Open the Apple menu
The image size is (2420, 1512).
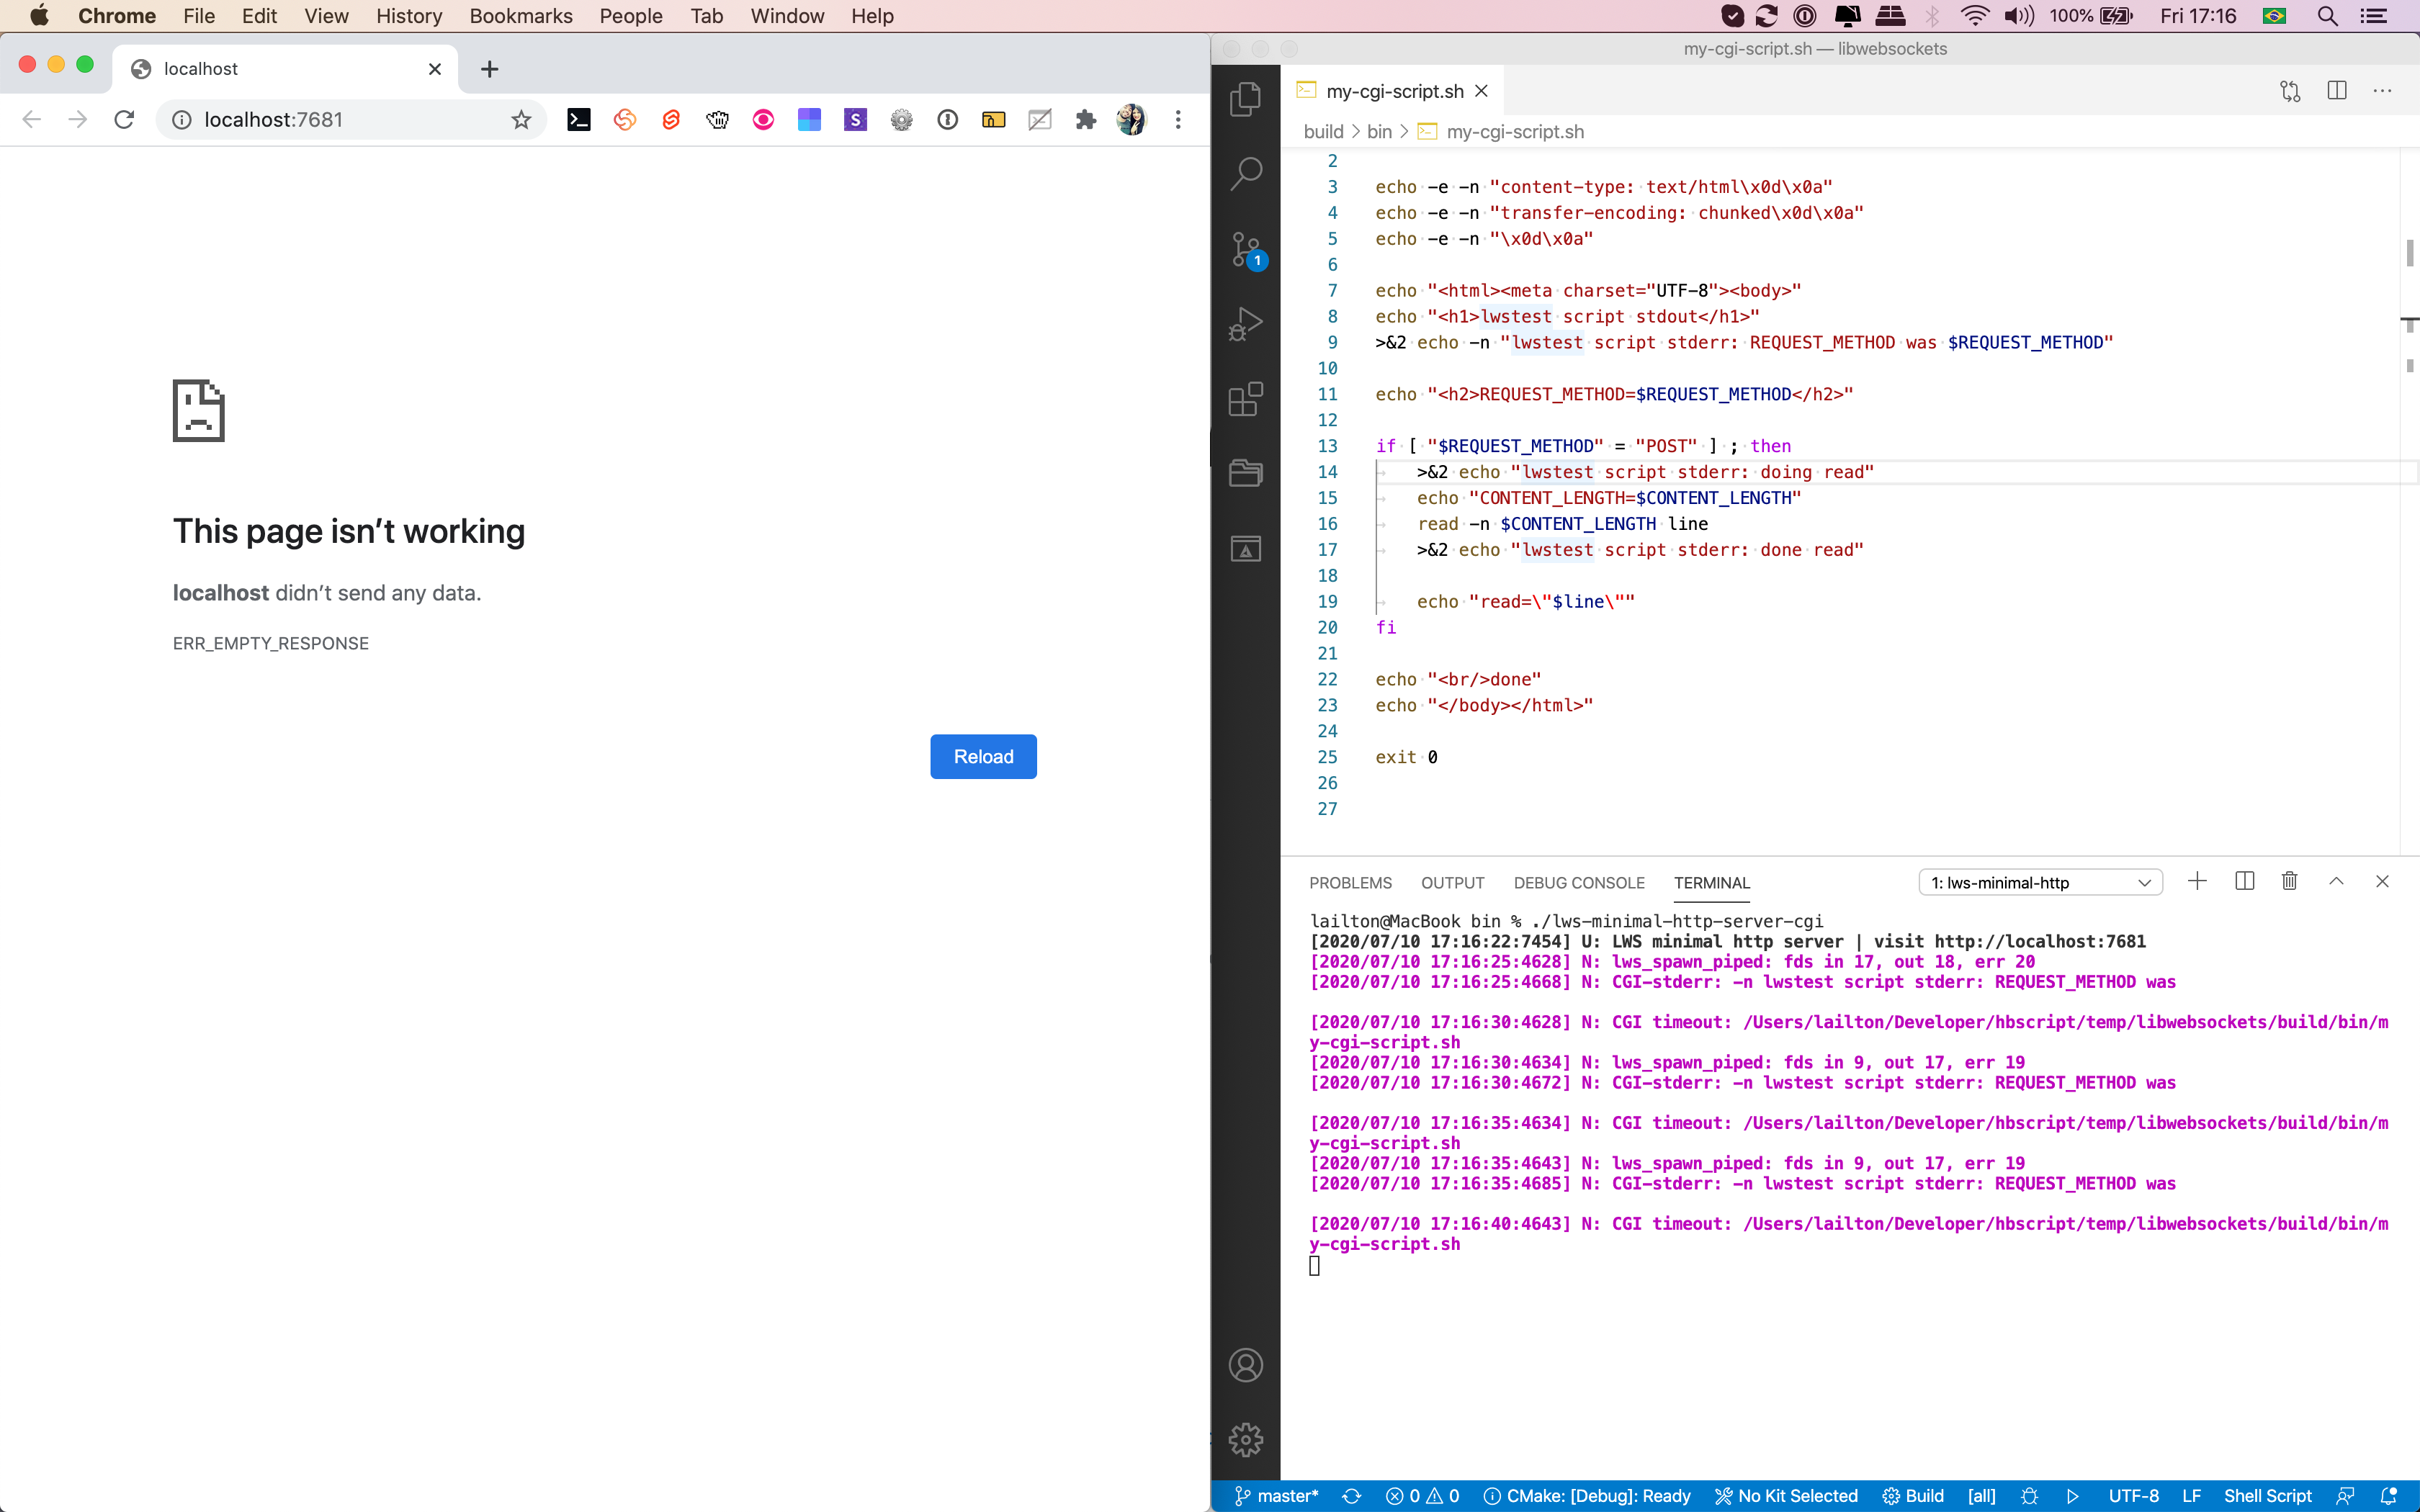point(39,16)
